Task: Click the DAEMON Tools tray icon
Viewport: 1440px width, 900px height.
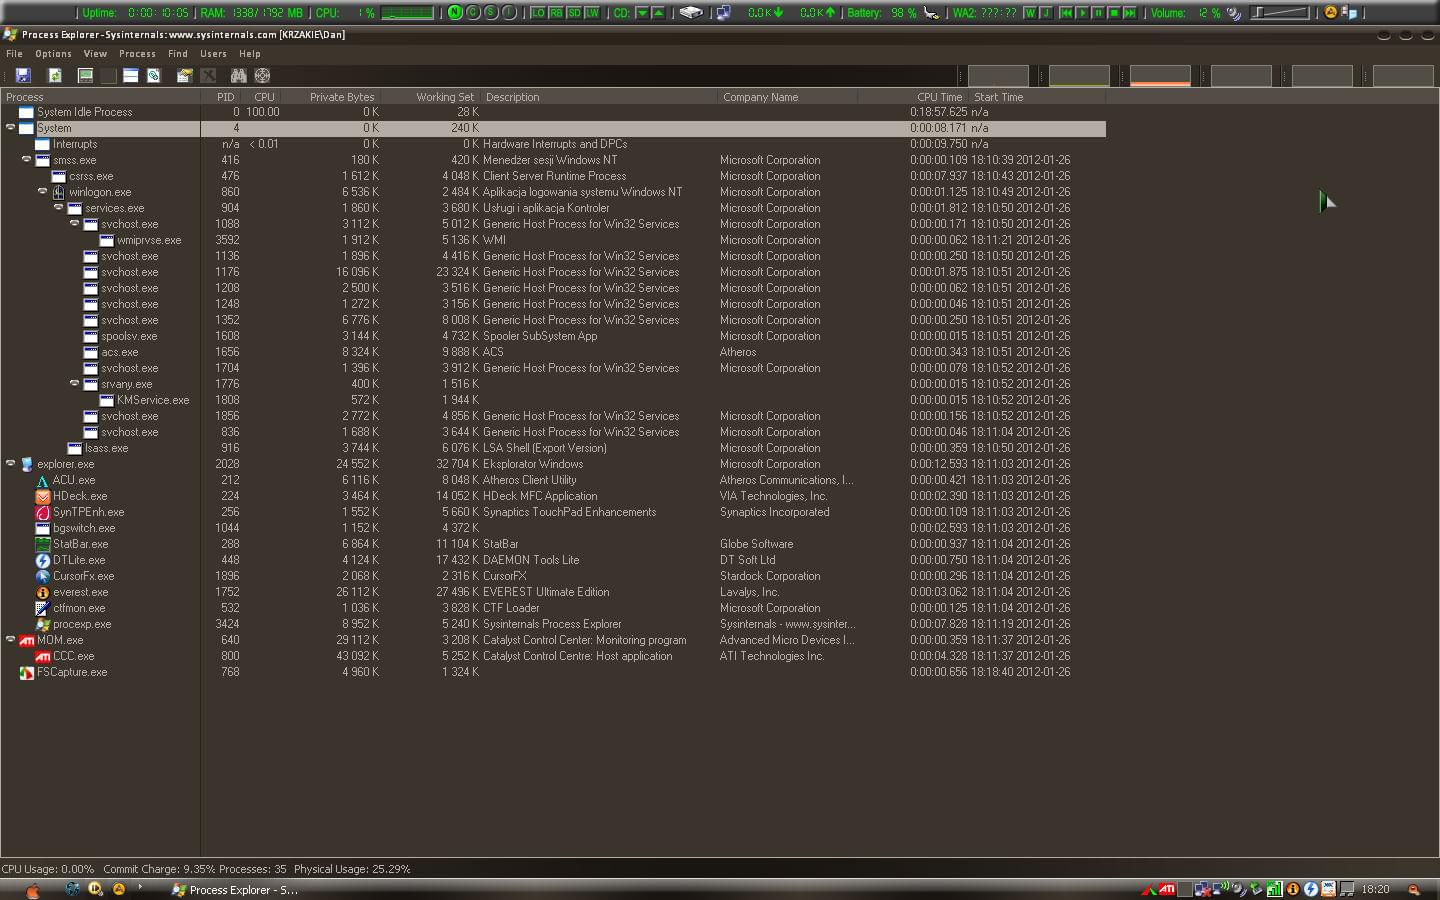Action: pyautogui.click(x=1311, y=889)
